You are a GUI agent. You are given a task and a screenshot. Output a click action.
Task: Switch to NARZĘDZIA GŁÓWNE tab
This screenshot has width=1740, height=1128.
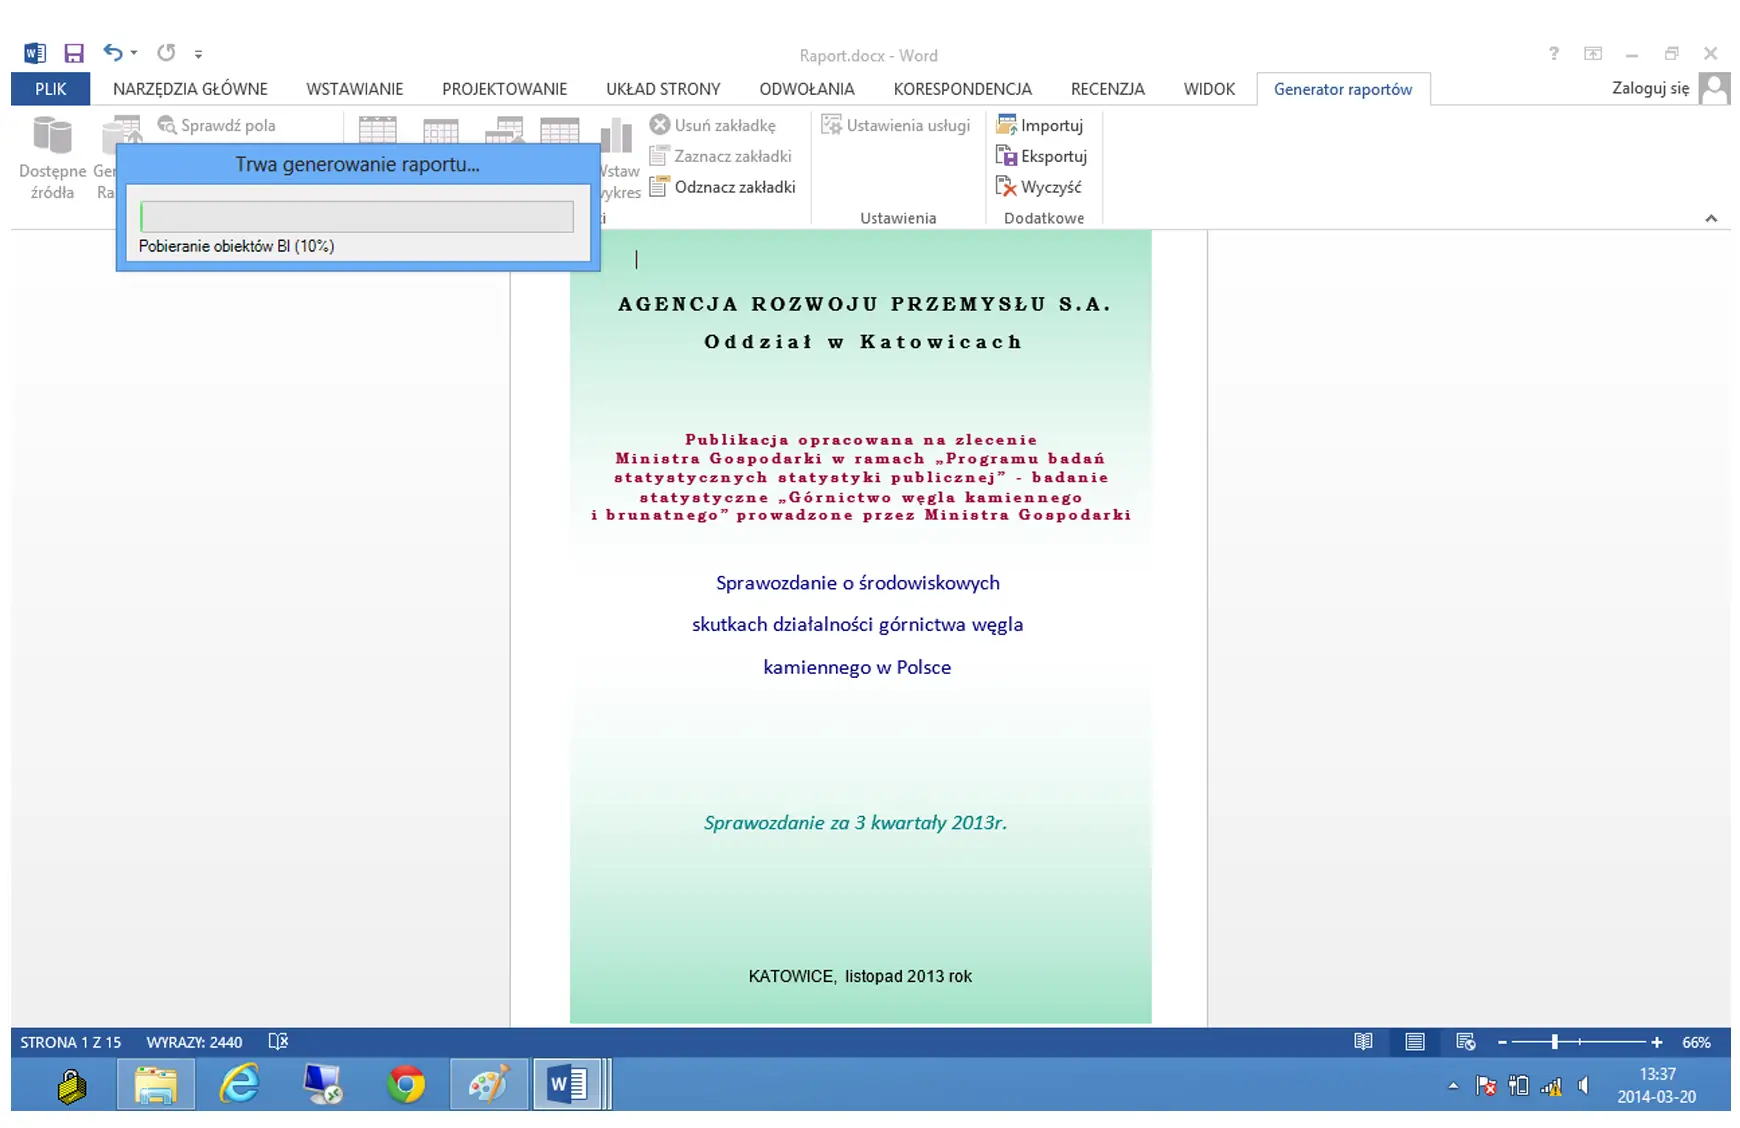point(190,89)
